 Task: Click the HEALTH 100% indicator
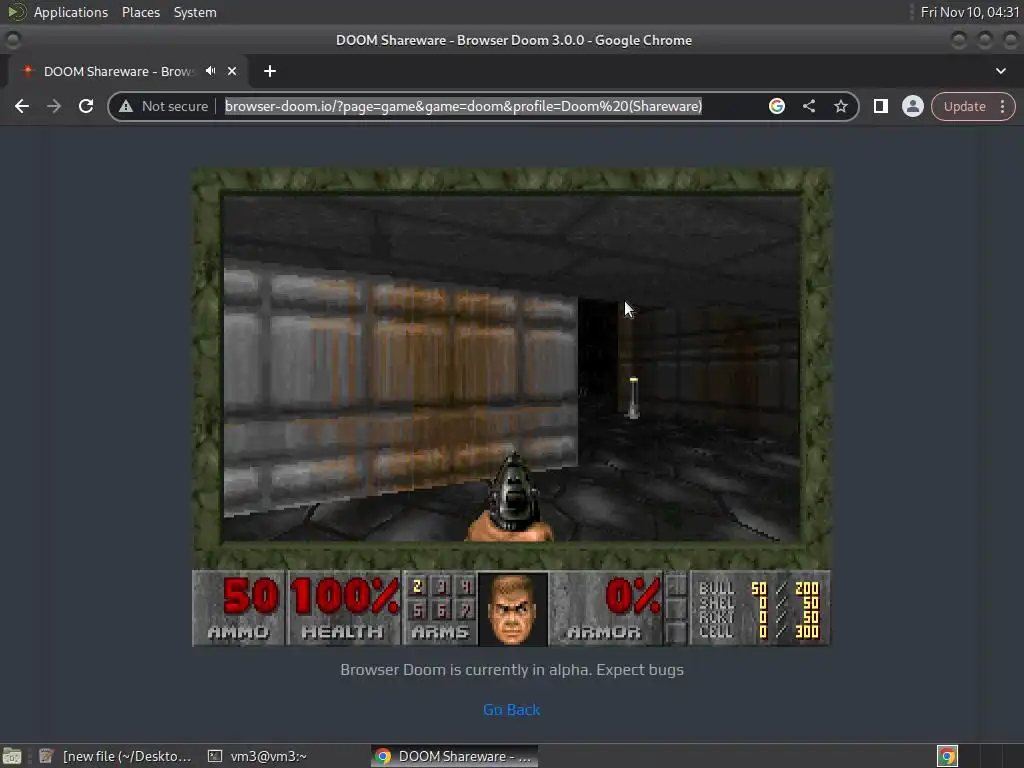(344, 608)
